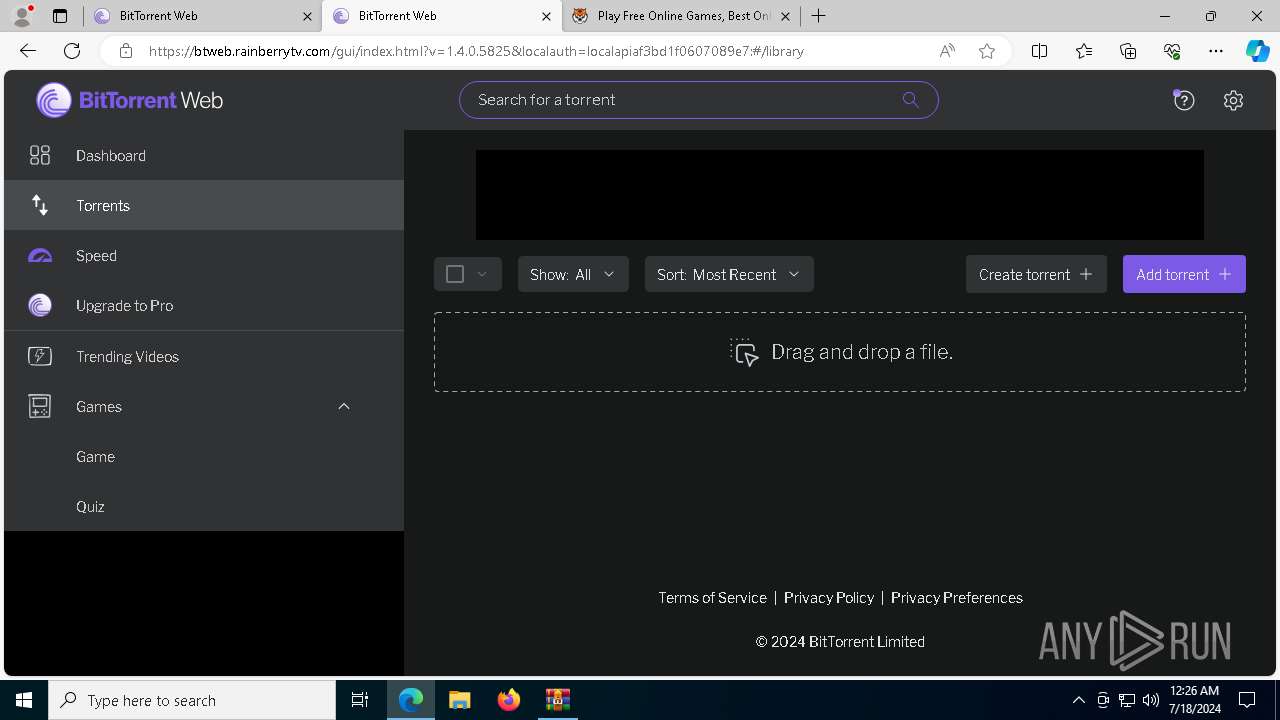Image resolution: width=1280 pixels, height=720 pixels.
Task: Go to Dashboard in the sidebar
Action: pos(204,155)
